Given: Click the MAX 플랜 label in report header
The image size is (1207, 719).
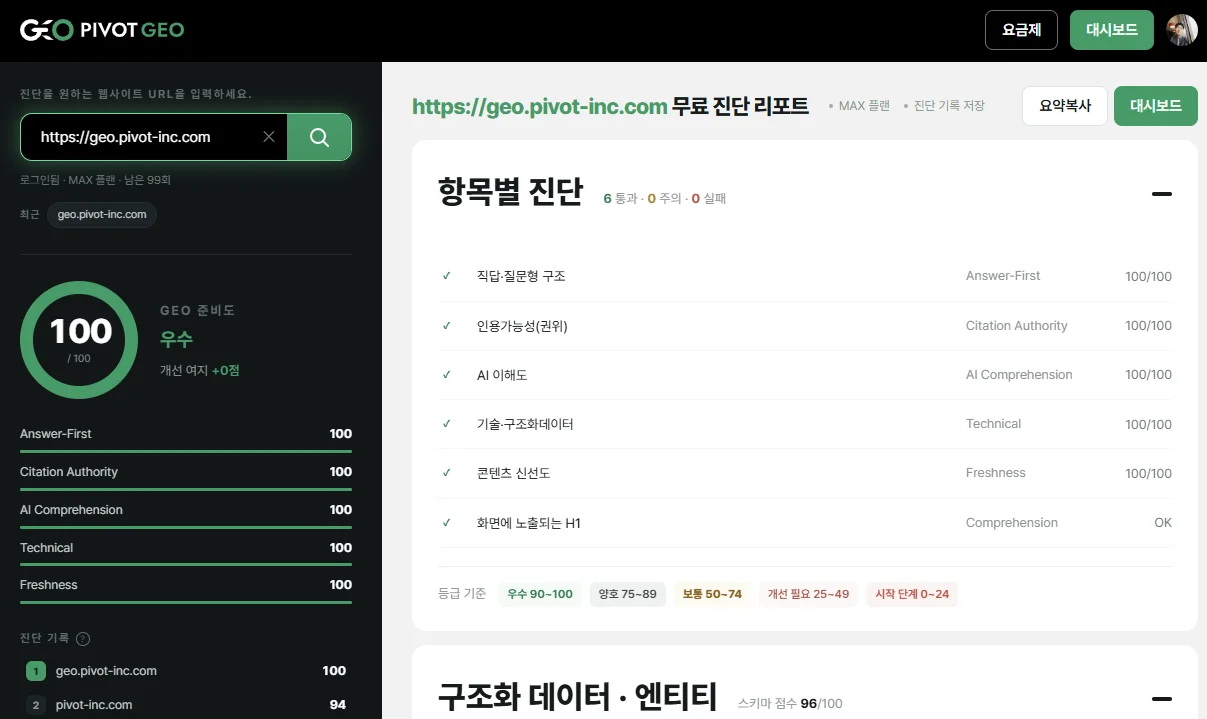Looking at the screenshot, I should pos(864,106).
